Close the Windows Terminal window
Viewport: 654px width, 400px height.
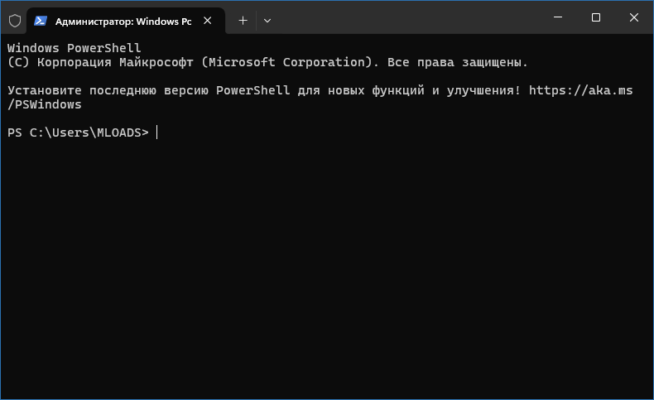coord(634,17)
